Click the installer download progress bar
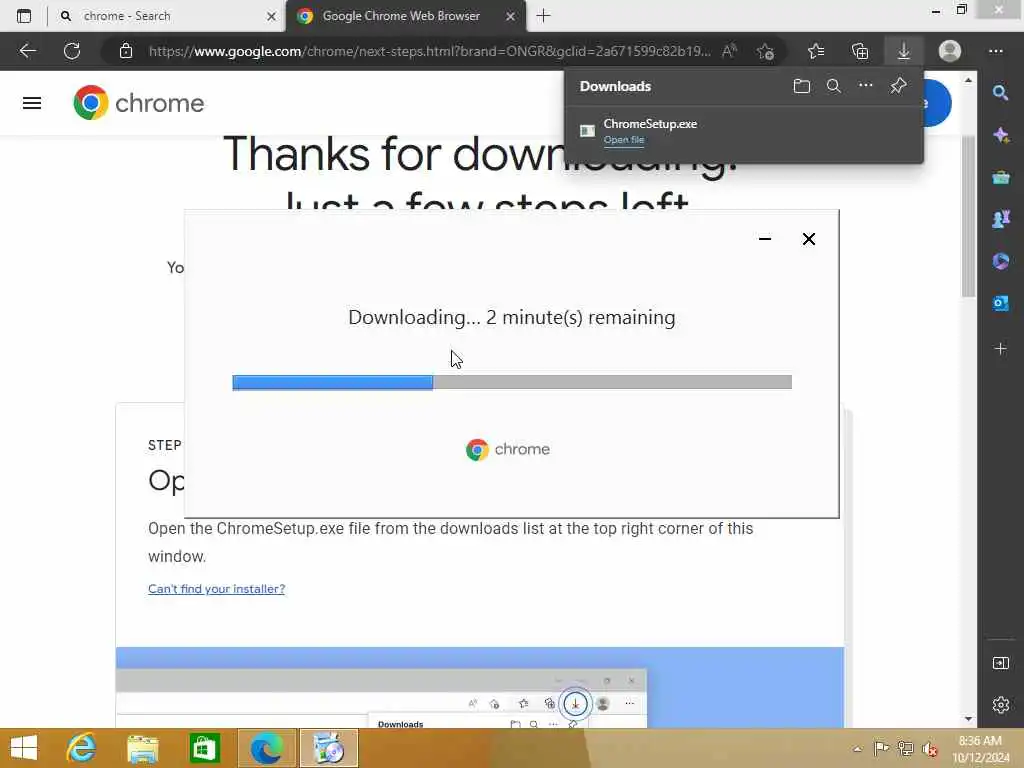 tap(512, 382)
